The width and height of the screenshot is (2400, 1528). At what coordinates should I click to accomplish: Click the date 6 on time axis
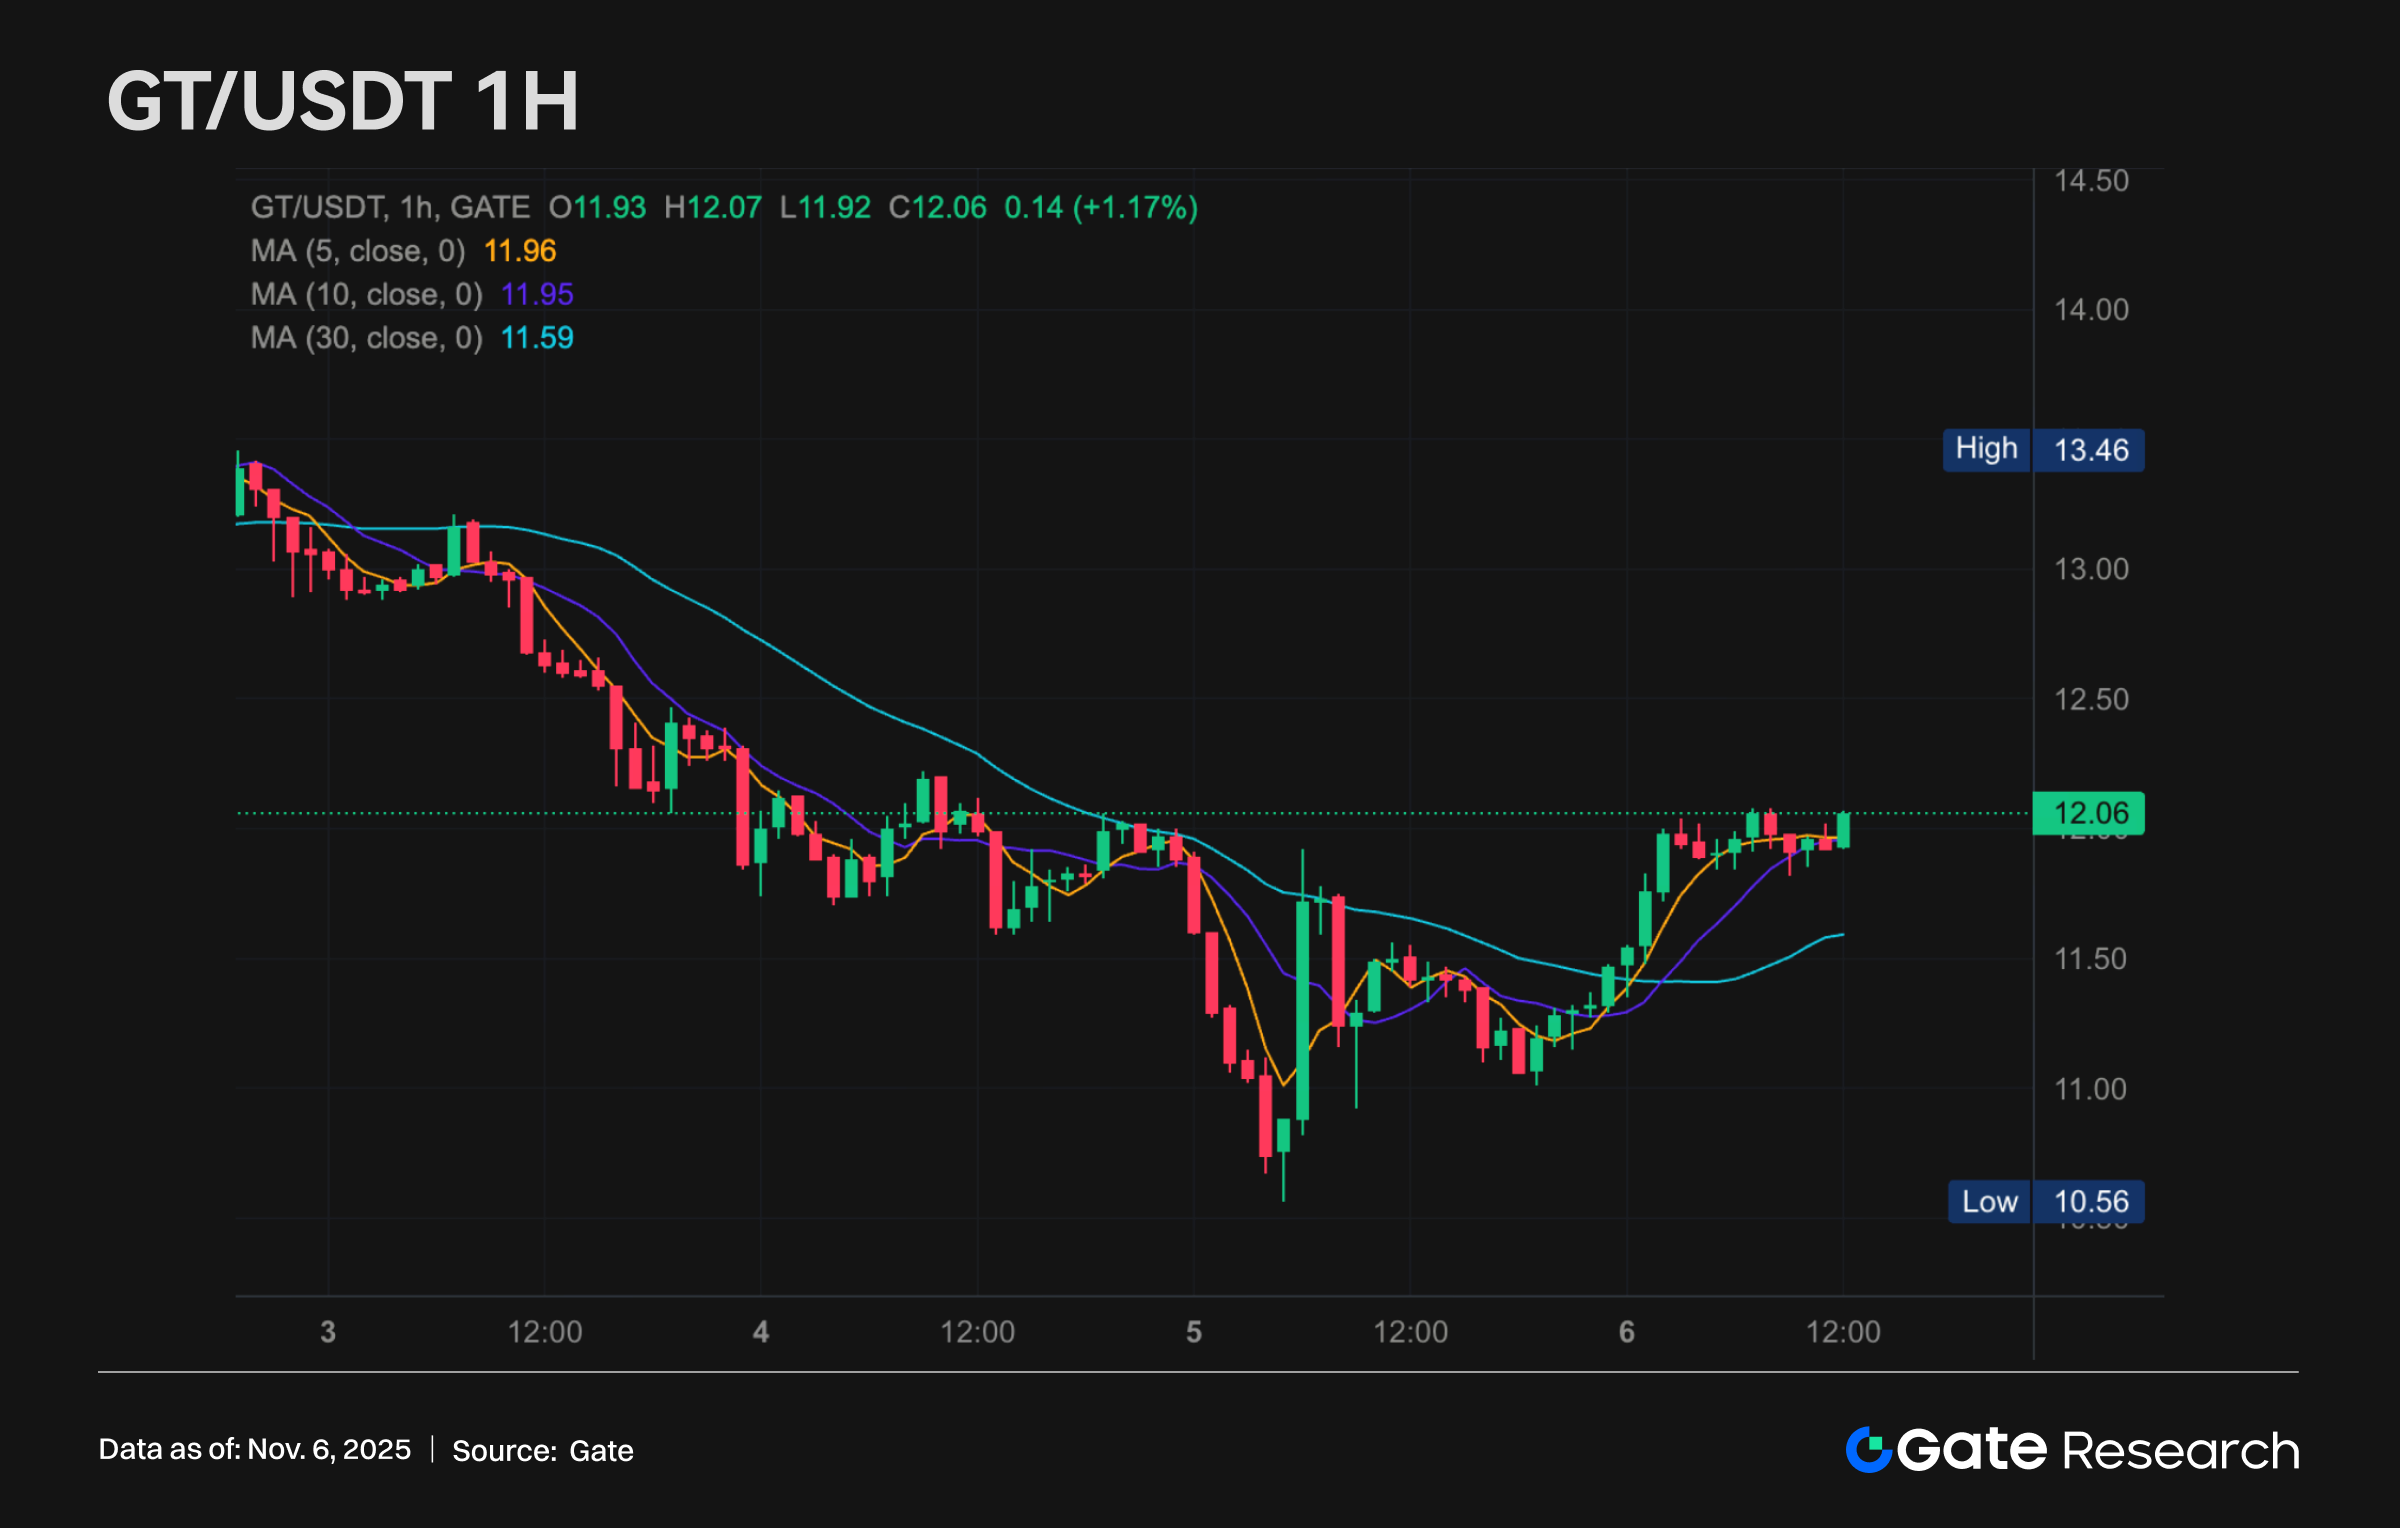click(1626, 1332)
